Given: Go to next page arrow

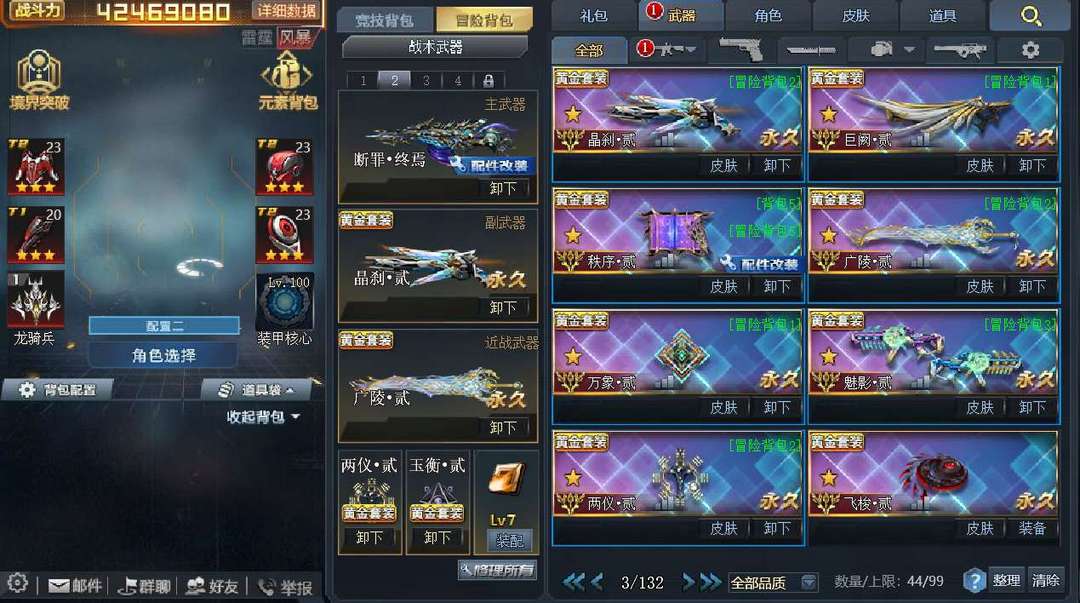Looking at the screenshot, I should [x=687, y=582].
